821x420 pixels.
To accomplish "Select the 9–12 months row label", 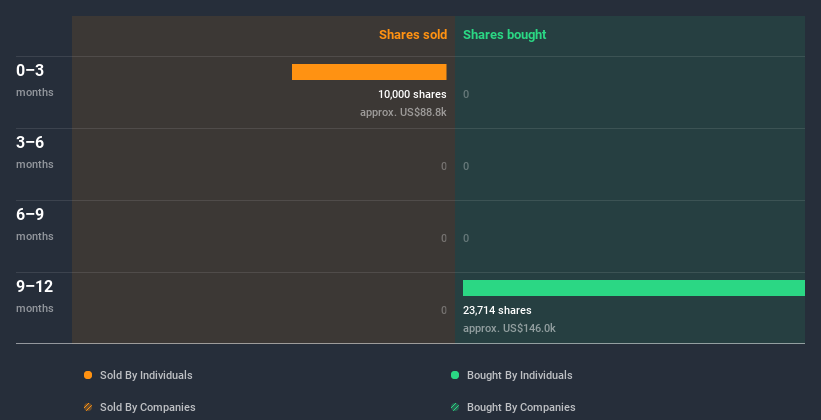I will click(x=34, y=295).
